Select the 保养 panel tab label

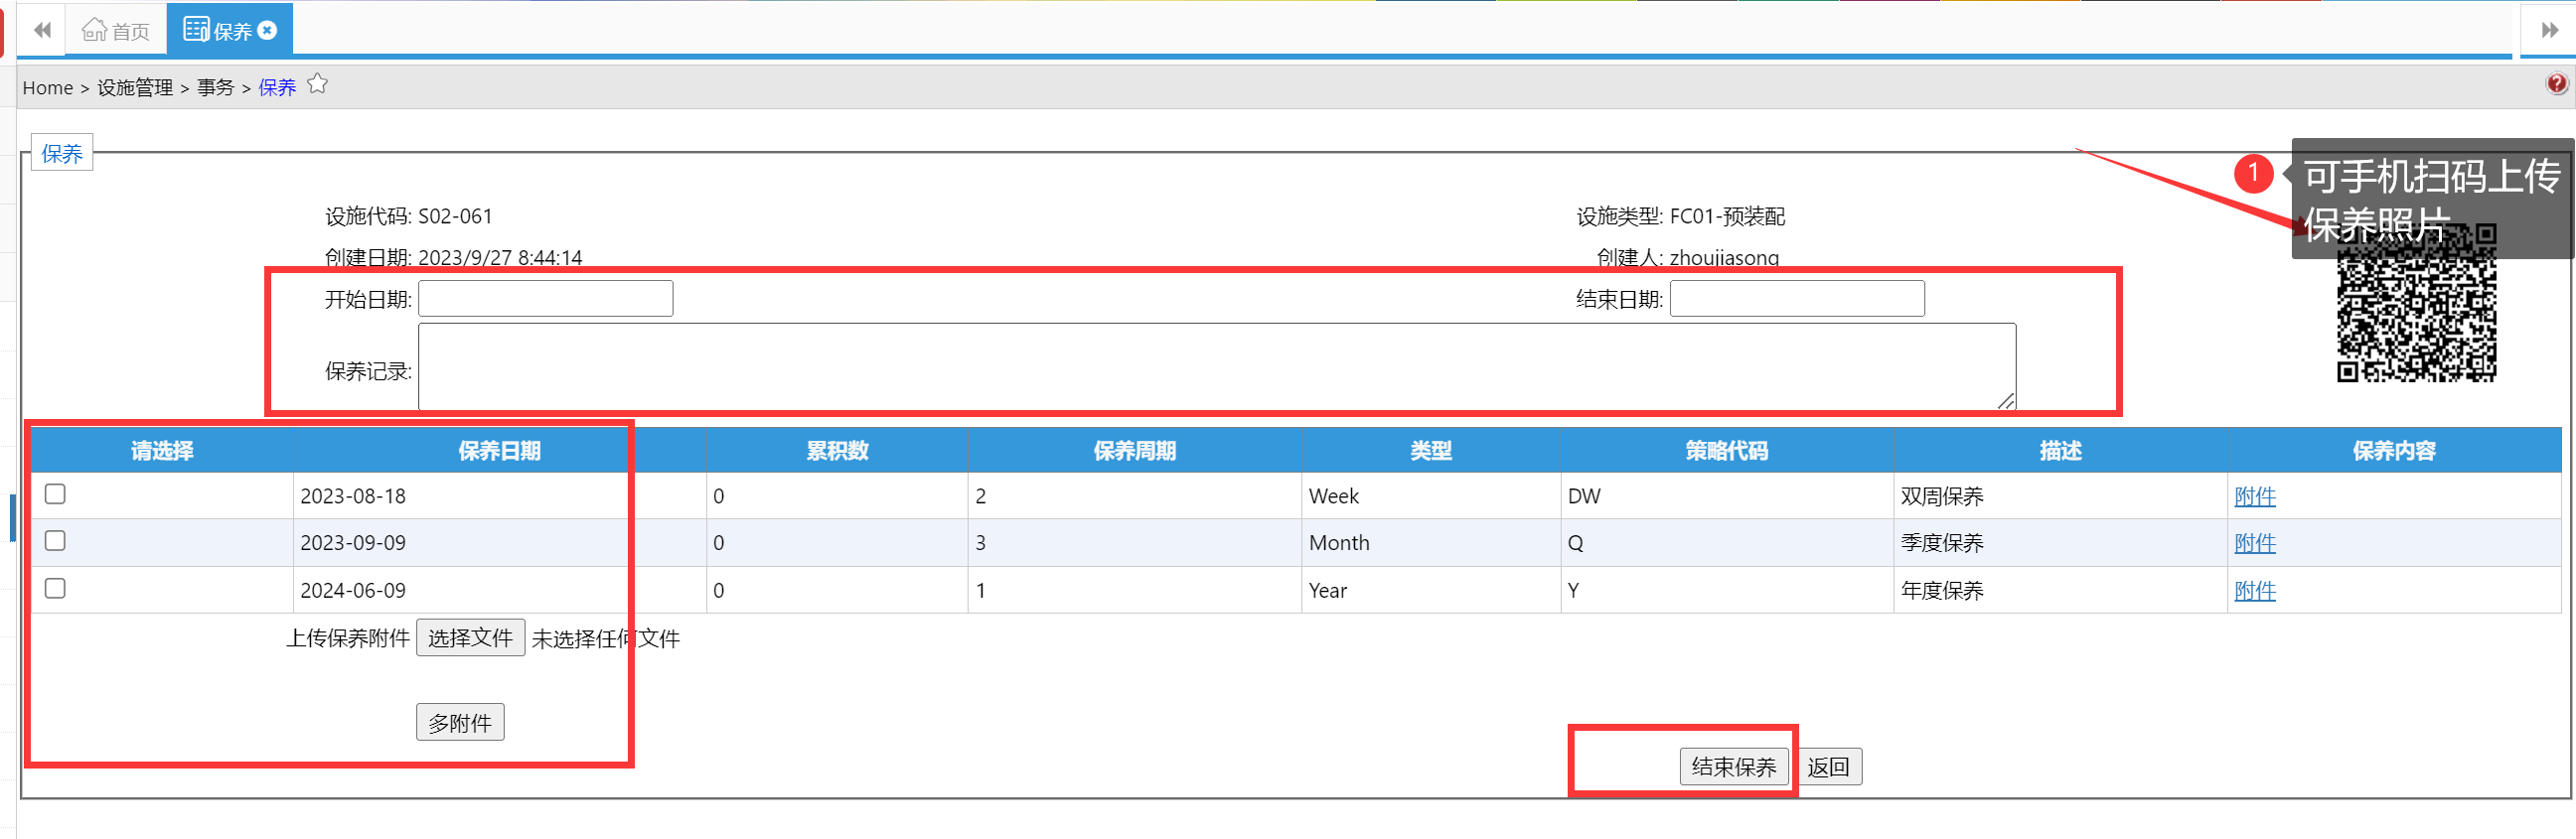coord(62,153)
